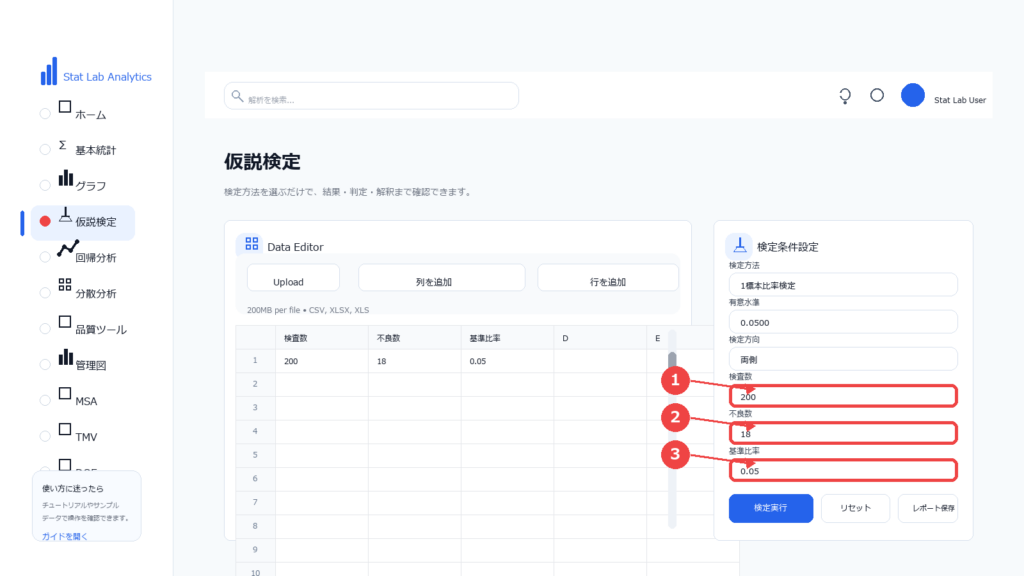Click the 有意水準 field showing 0.0500
The height and width of the screenshot is (576, 1024).
[x=843, y=322]
